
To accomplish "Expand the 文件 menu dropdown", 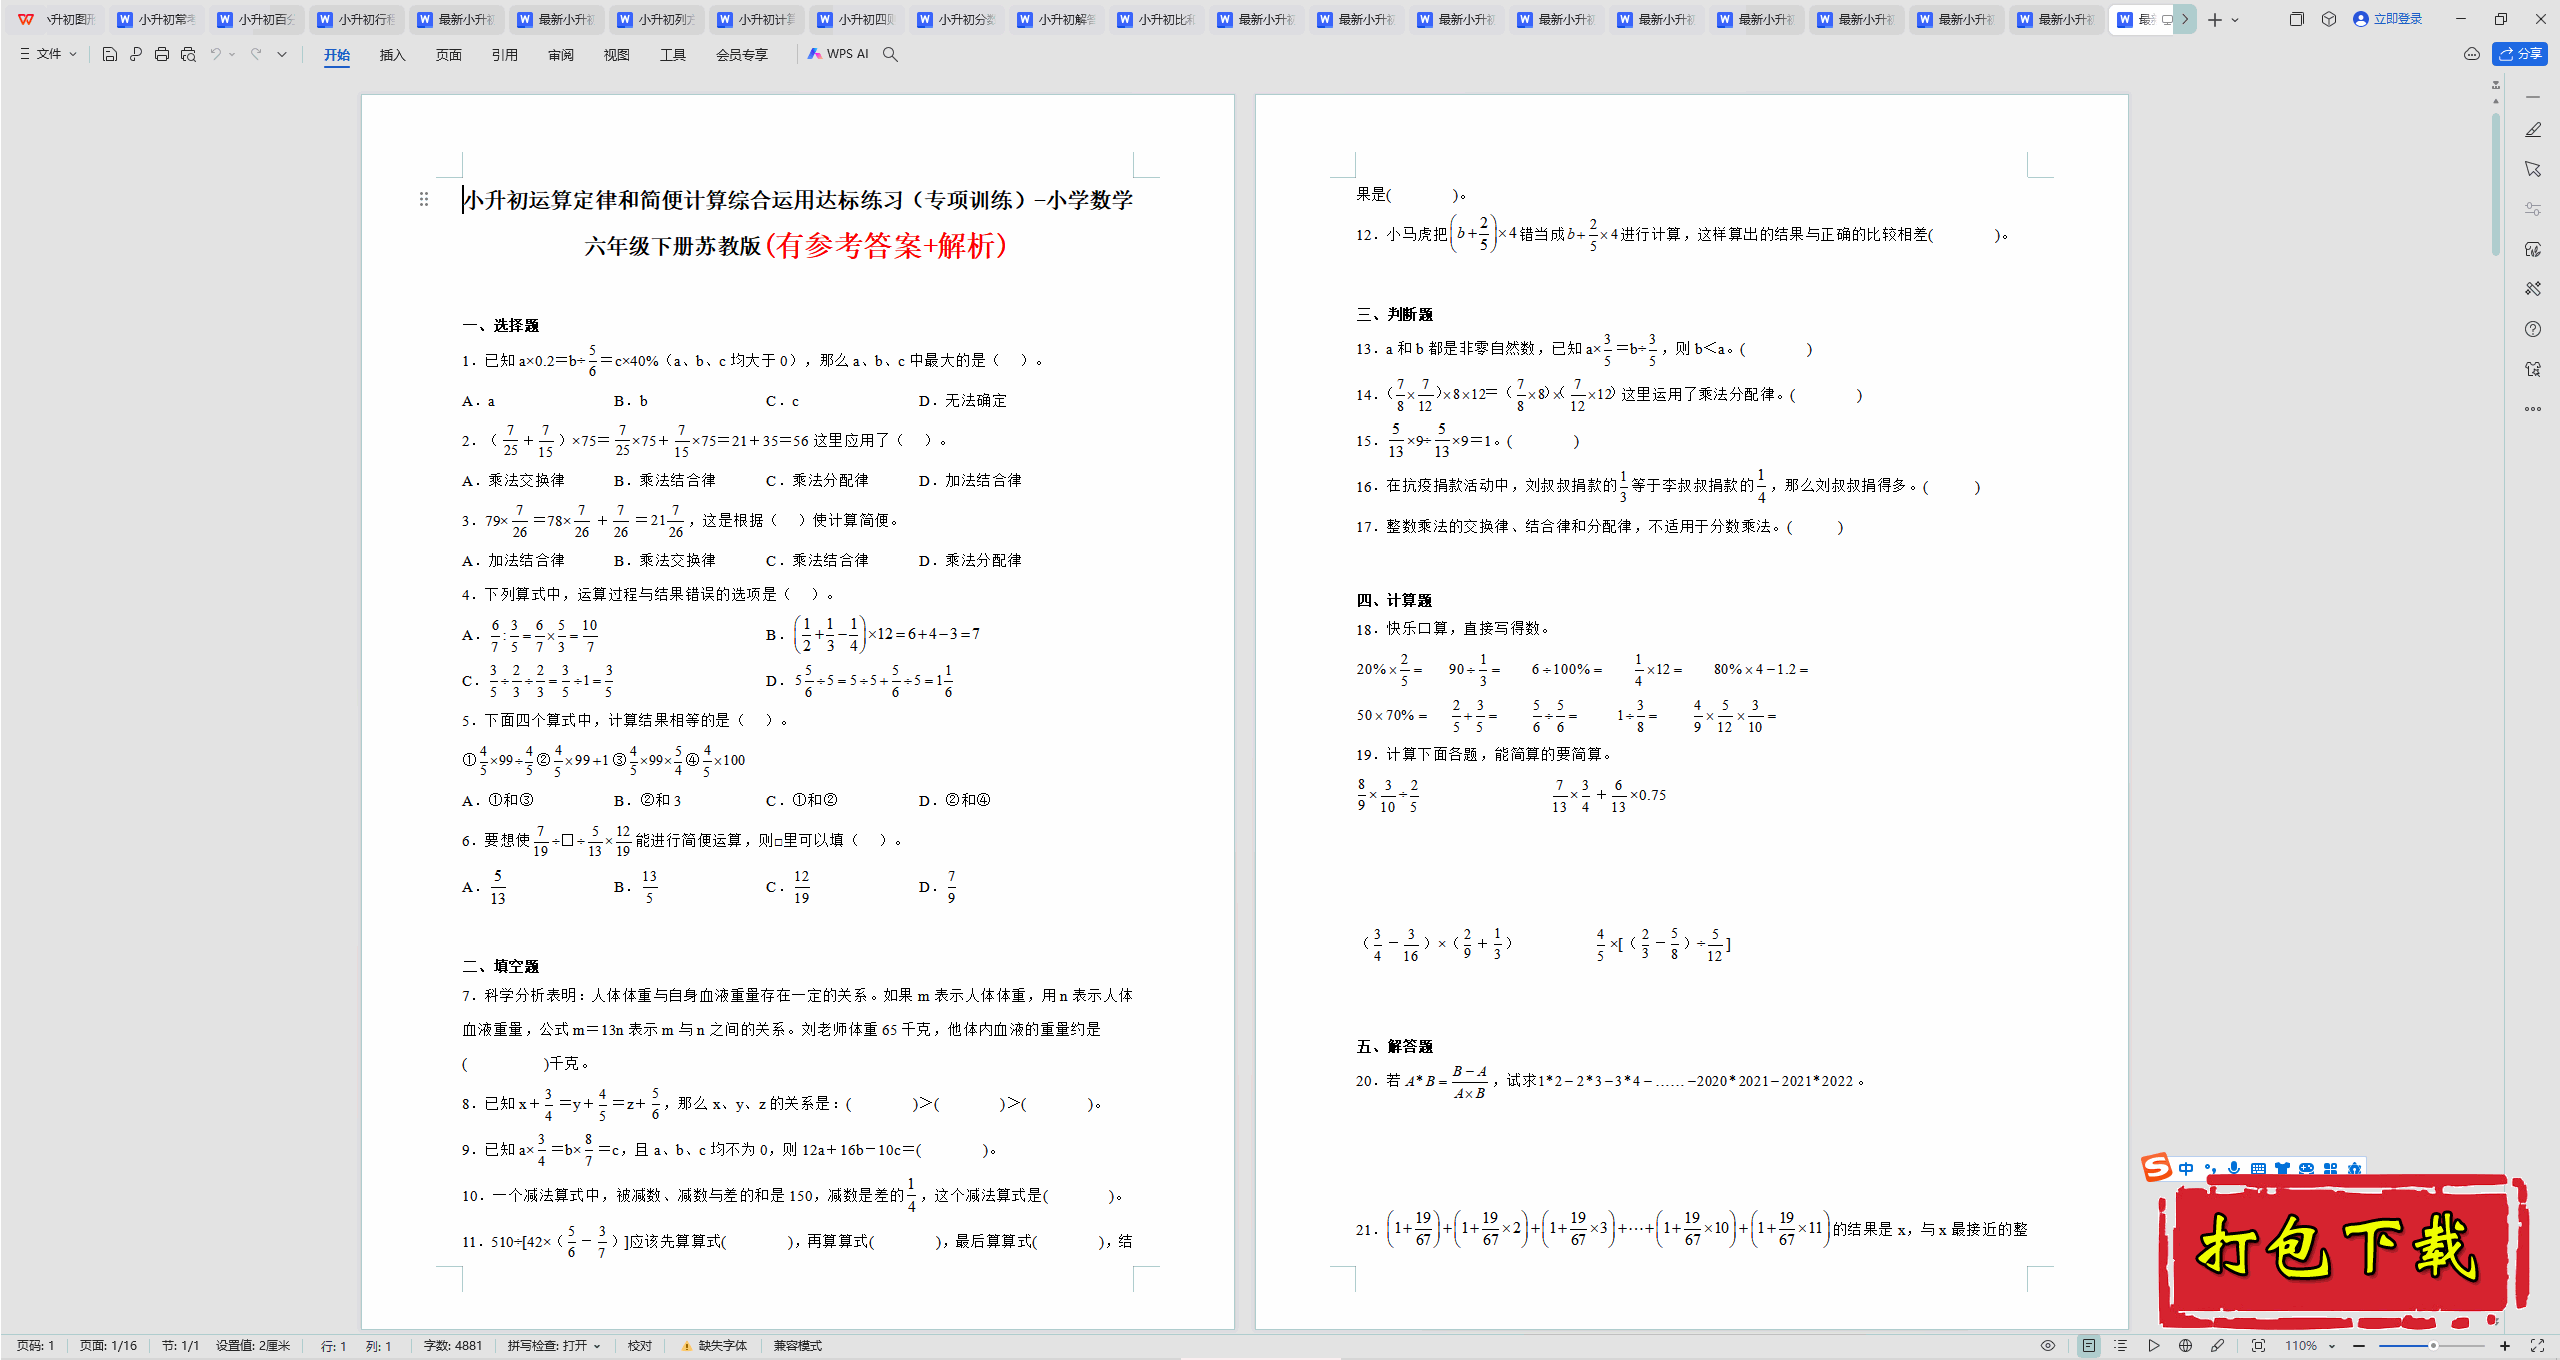I will 48,54.
